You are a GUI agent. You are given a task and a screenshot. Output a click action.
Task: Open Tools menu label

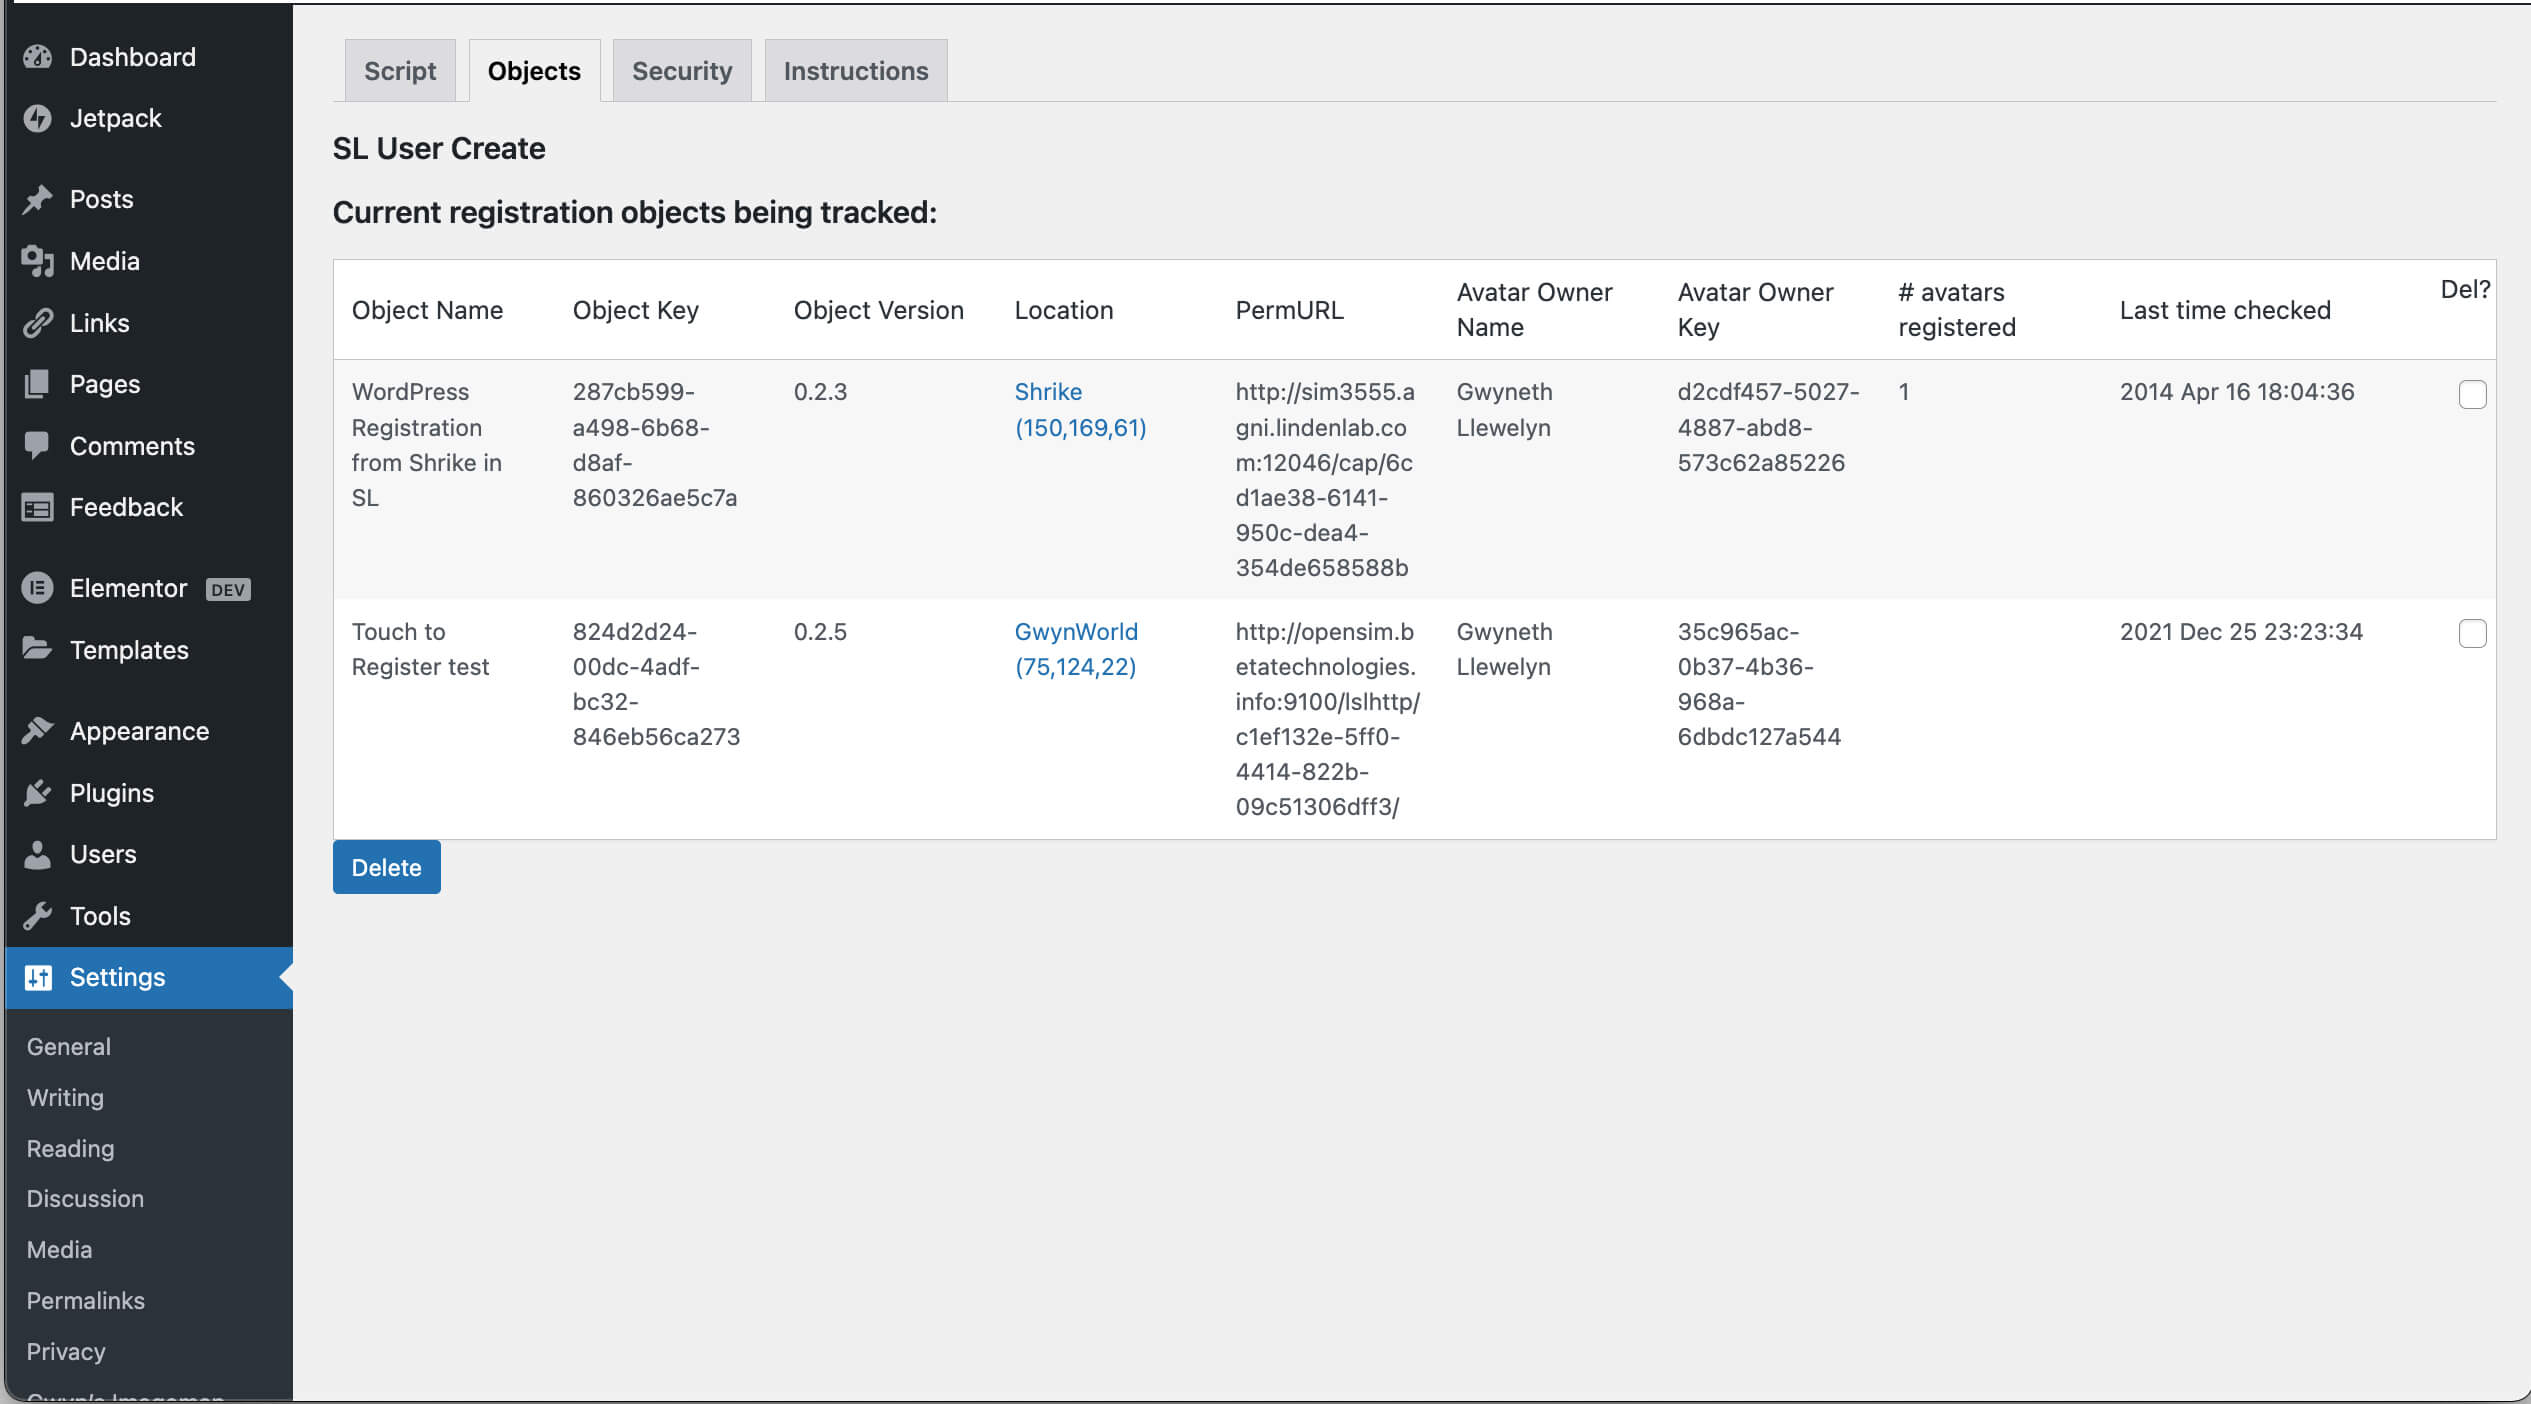(x=101, y=916)
